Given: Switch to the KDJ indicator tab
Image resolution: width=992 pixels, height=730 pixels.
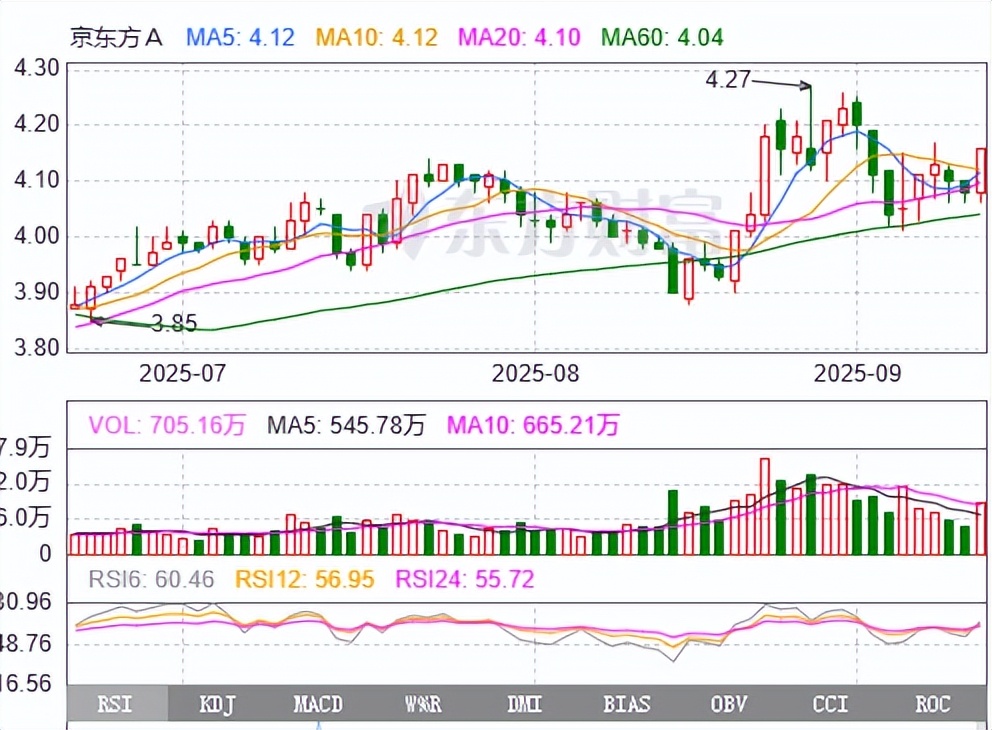Looking at the screenshot, I should [x=217, y=703].
